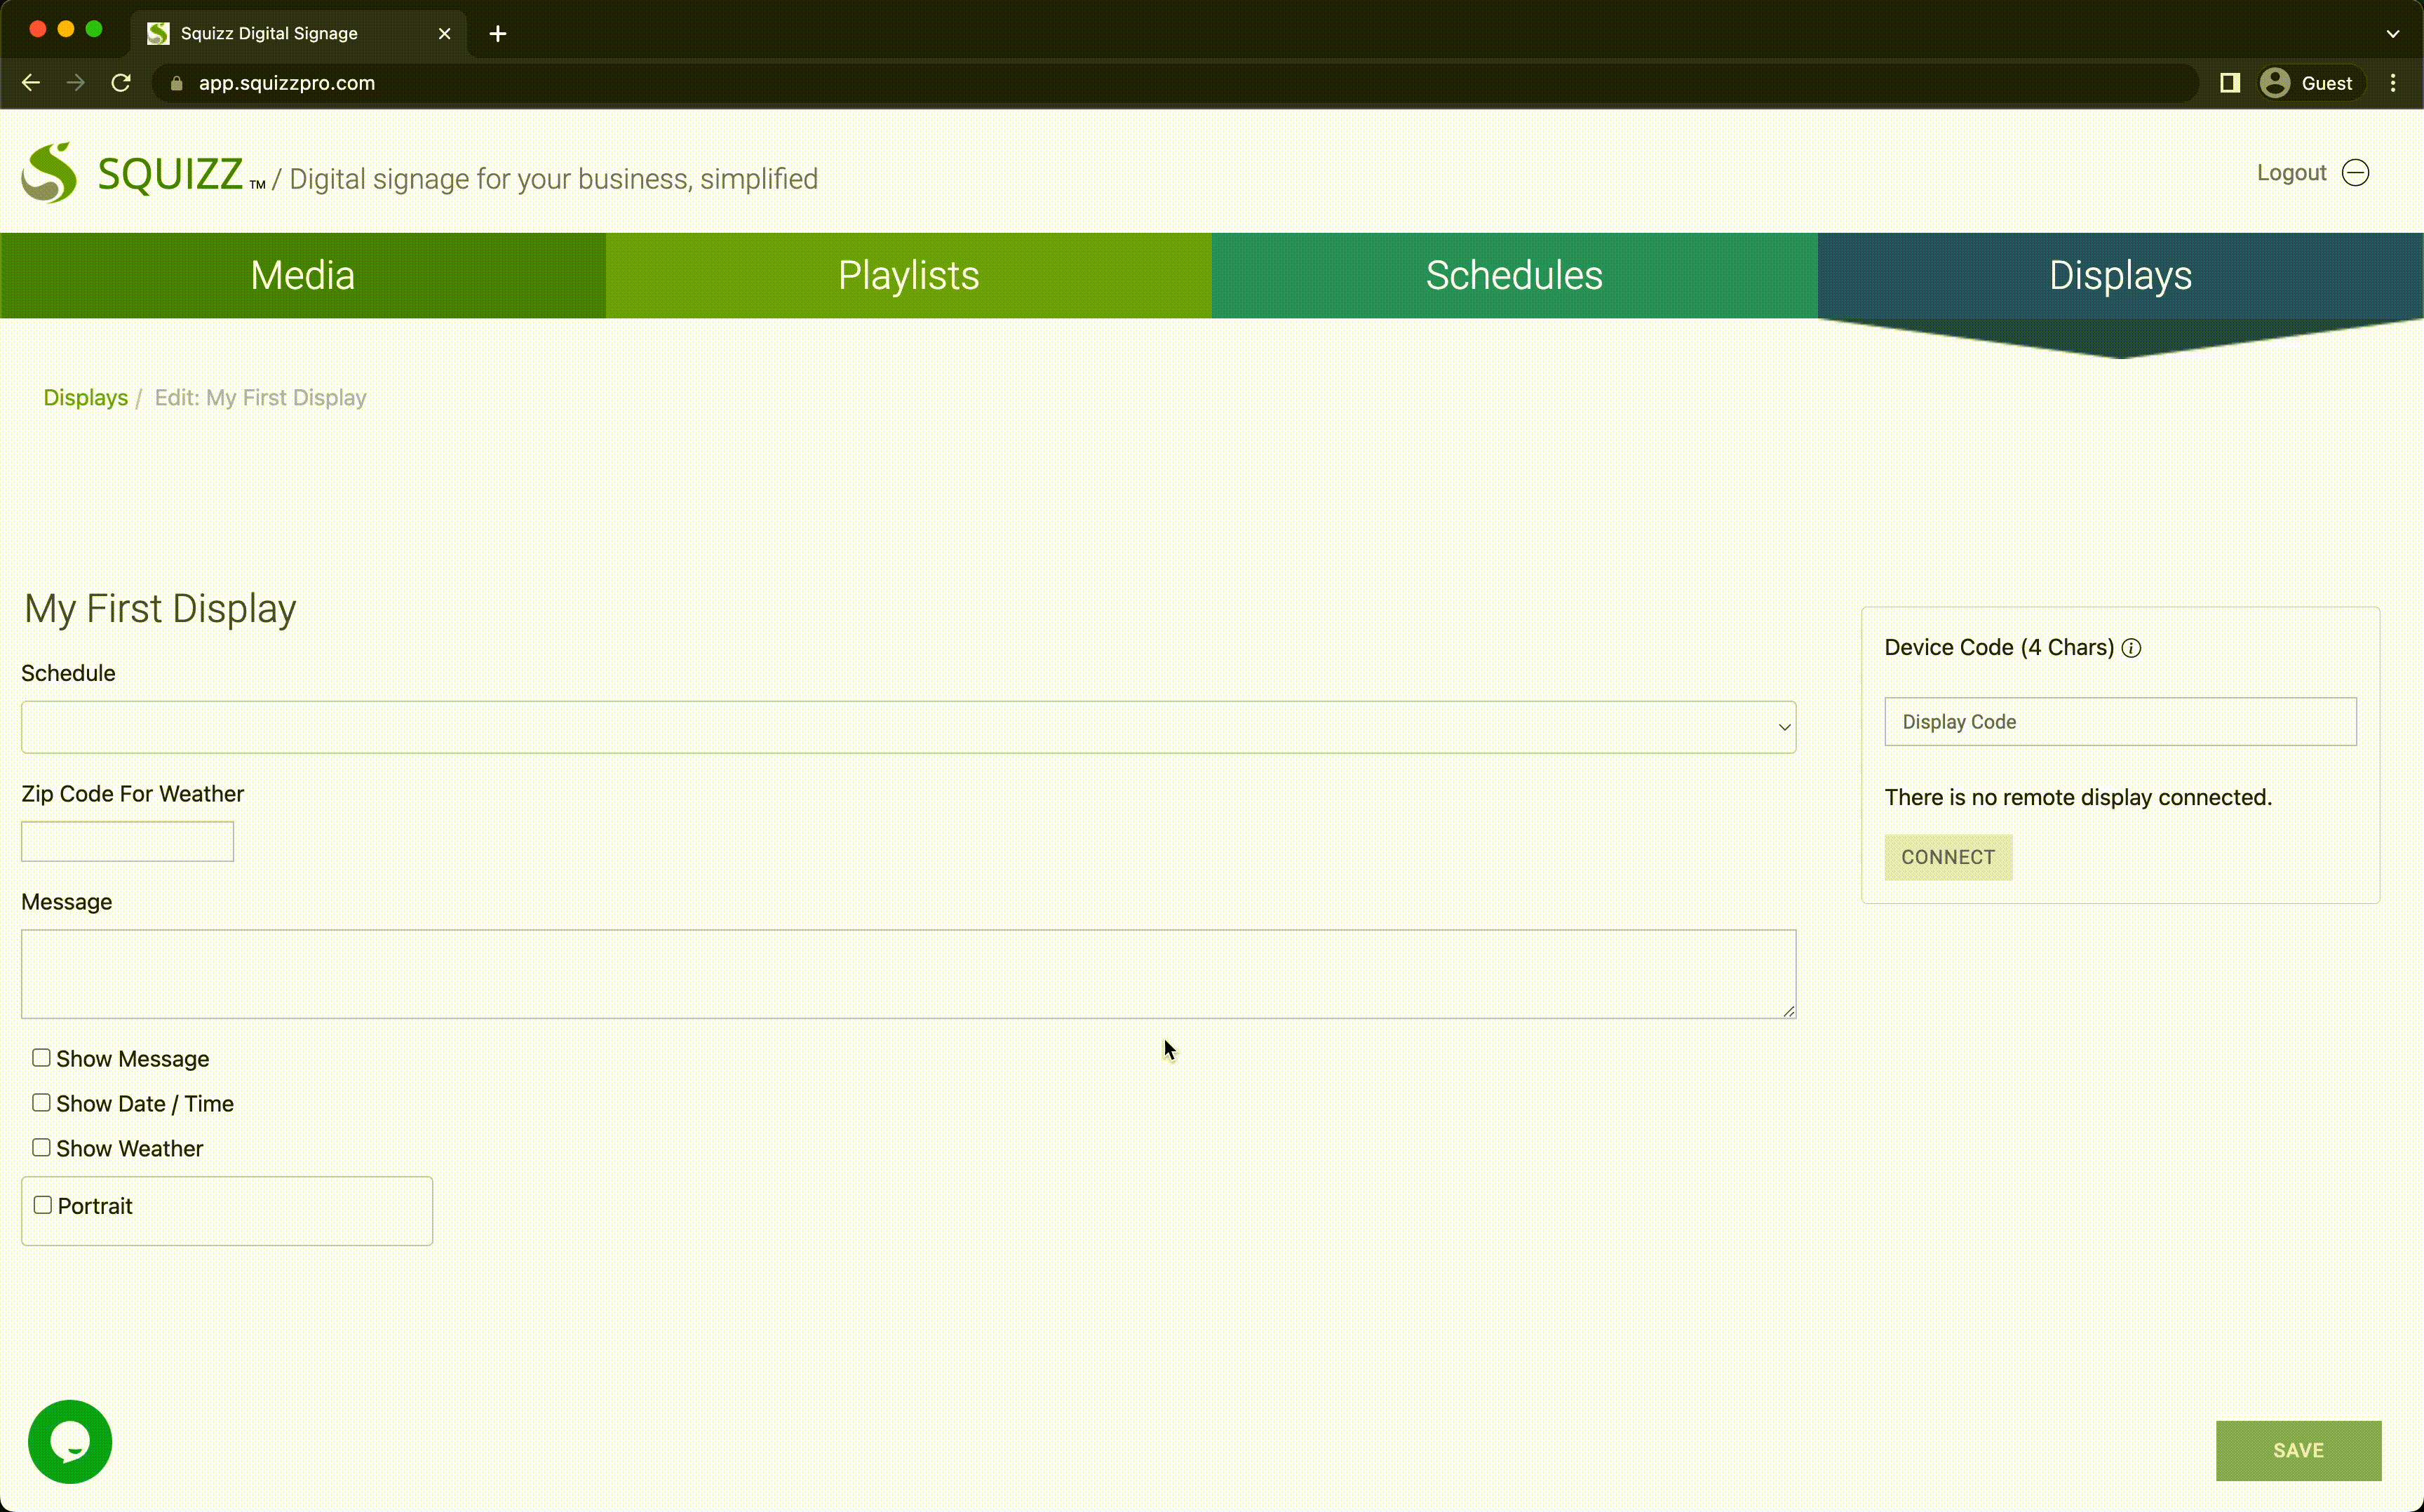Screen dimensions: 2424x1512
Task: Click the Message textarea resize handle
Action: click(1789, 1011)
